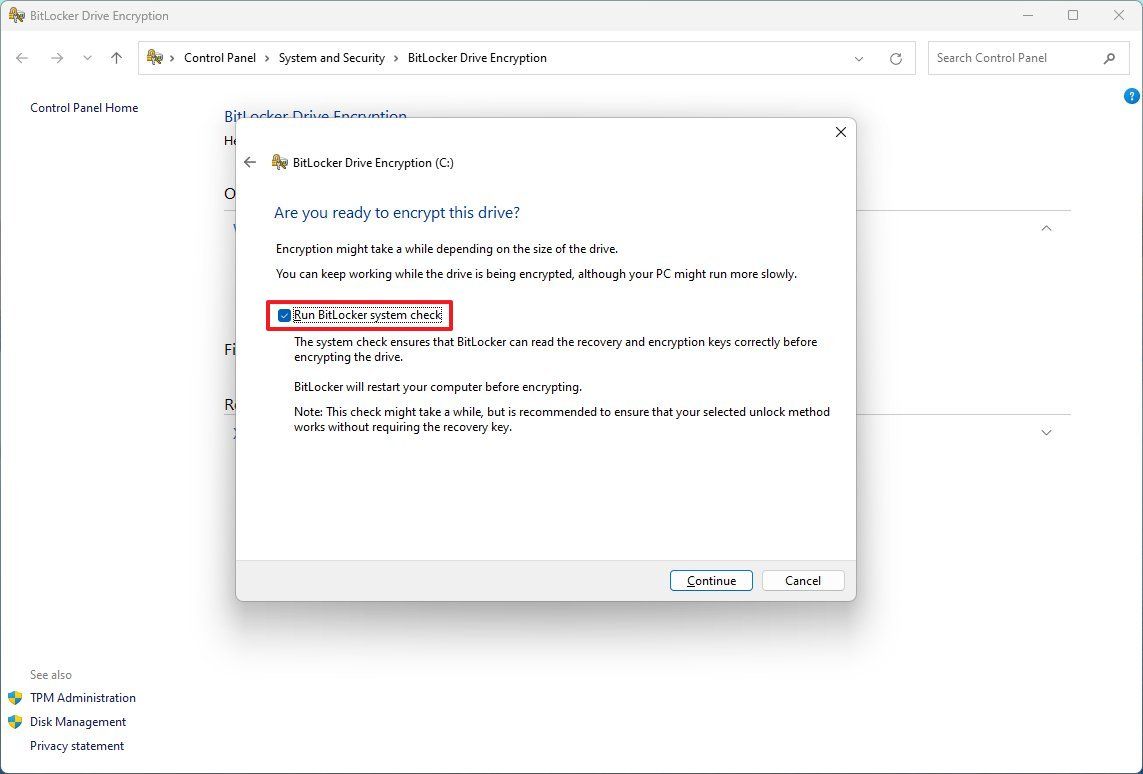The image size is (1143, 774).
Task: Click the refresh icon in the address bar
Action: coord(895,58)
